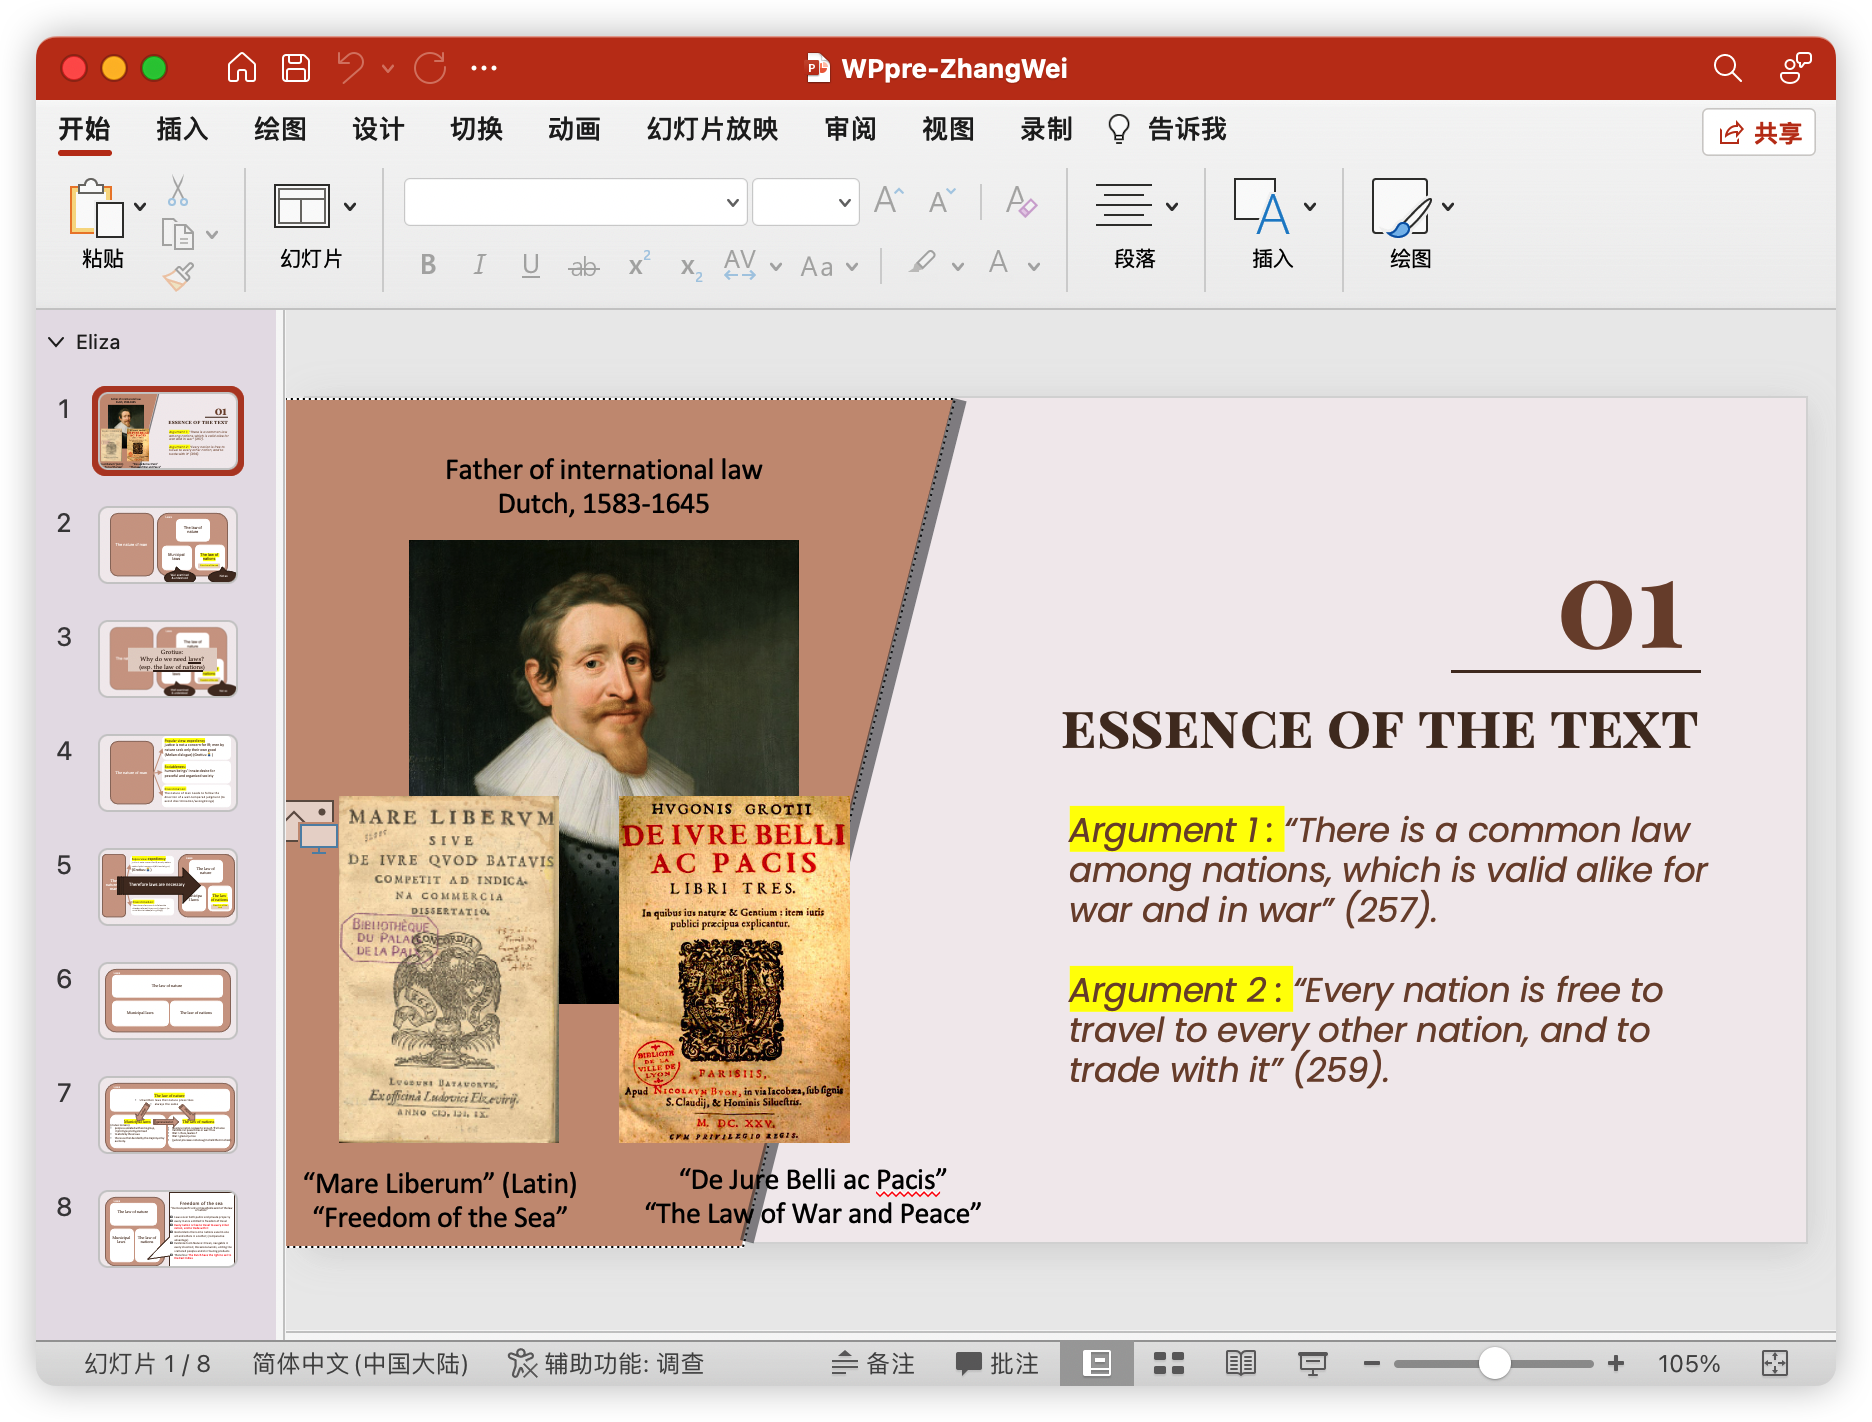Insert a new slide with 幻灯片 icon
The height and width of the screenshot is (1422, 1872).
pyautogui.click(x=301, y=207)
